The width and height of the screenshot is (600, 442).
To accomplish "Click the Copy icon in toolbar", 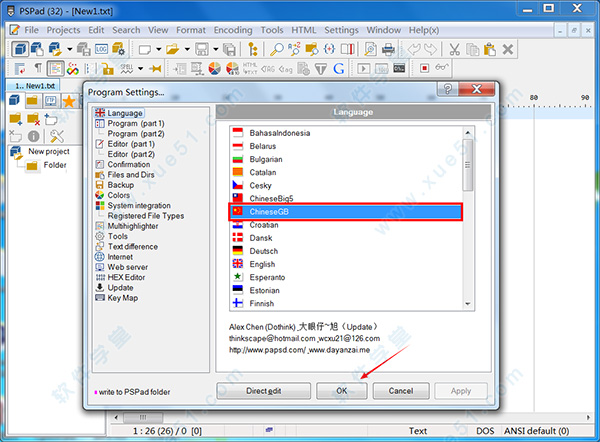I will click(x=472, y=49).
